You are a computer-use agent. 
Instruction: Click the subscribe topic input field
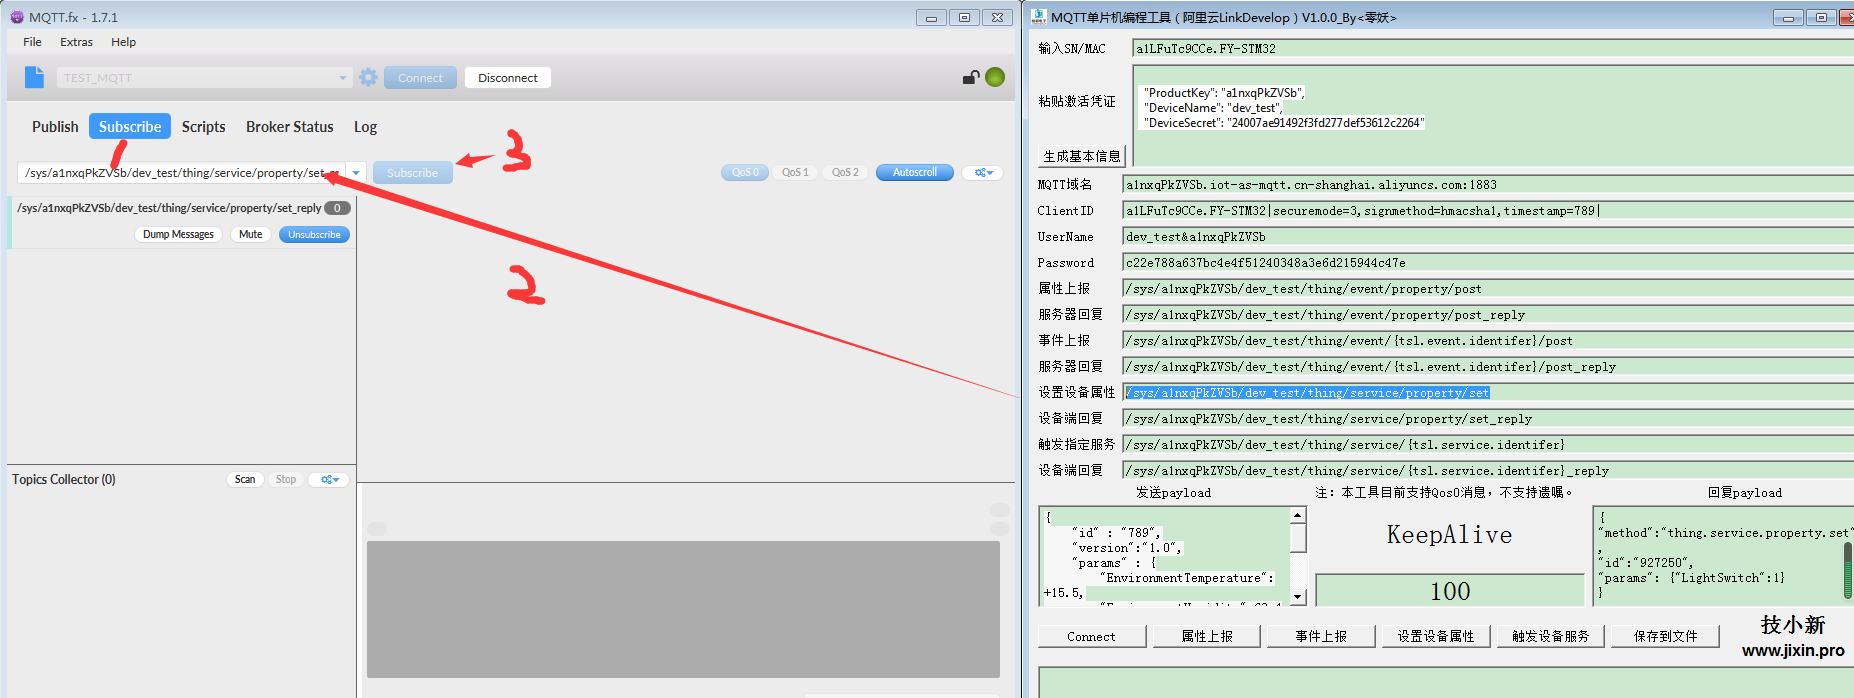coord(182,173)
